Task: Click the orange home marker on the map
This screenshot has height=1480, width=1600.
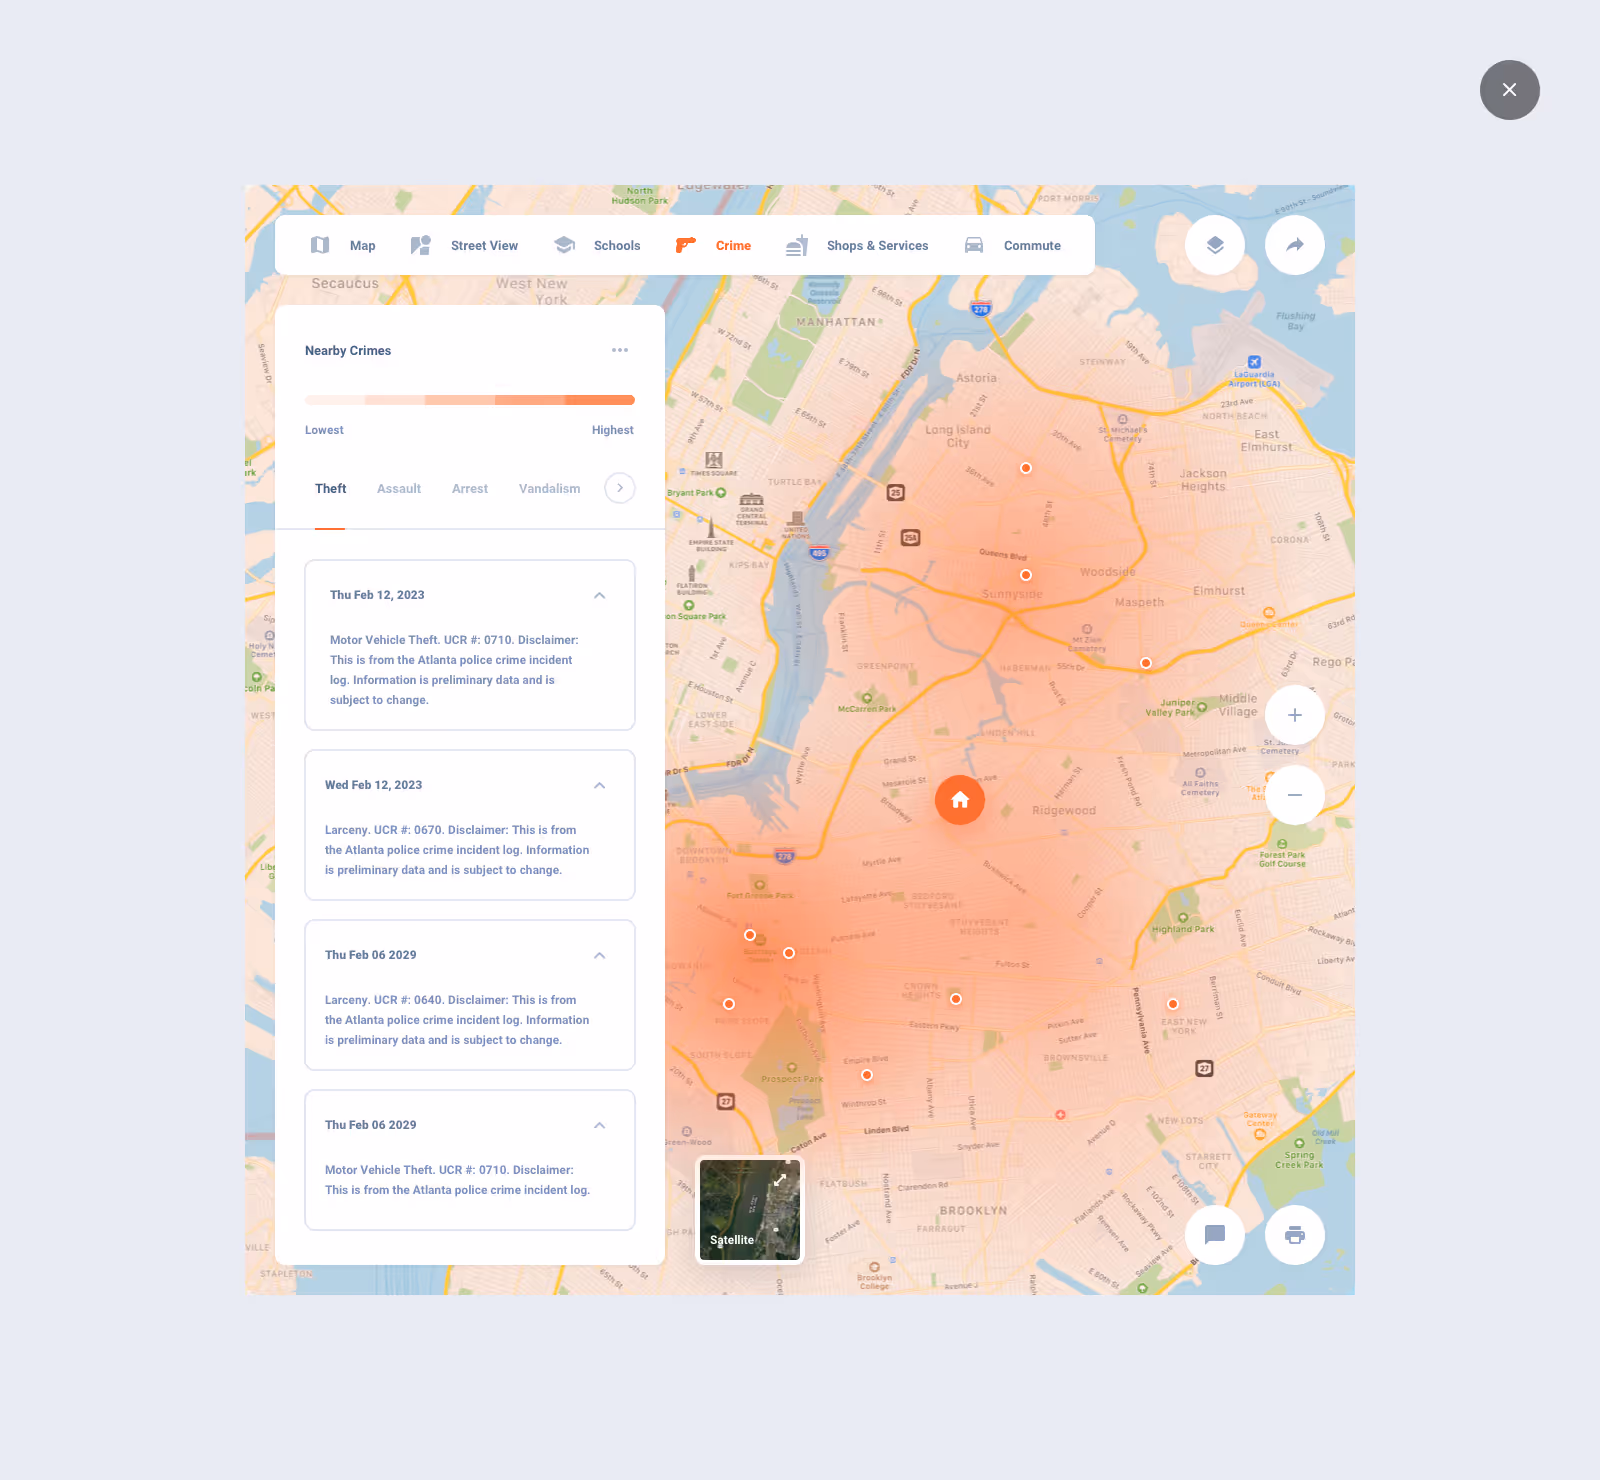Action: tap(959, 800)
